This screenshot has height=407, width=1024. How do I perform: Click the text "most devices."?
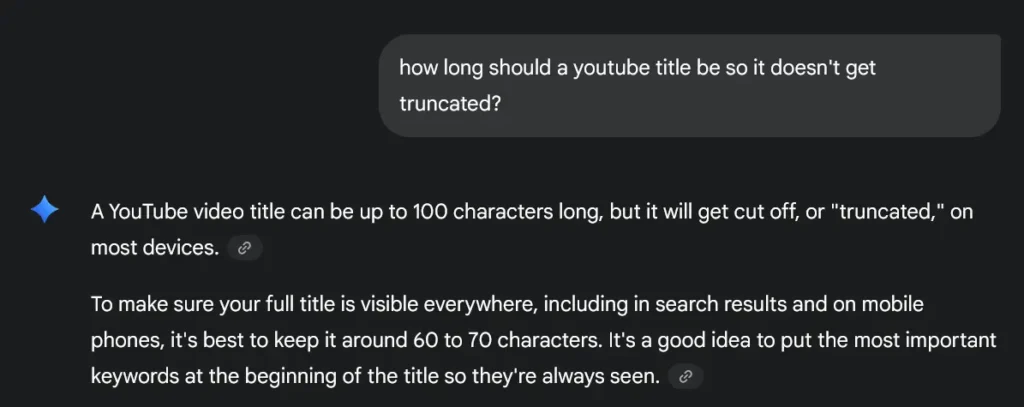155,248
